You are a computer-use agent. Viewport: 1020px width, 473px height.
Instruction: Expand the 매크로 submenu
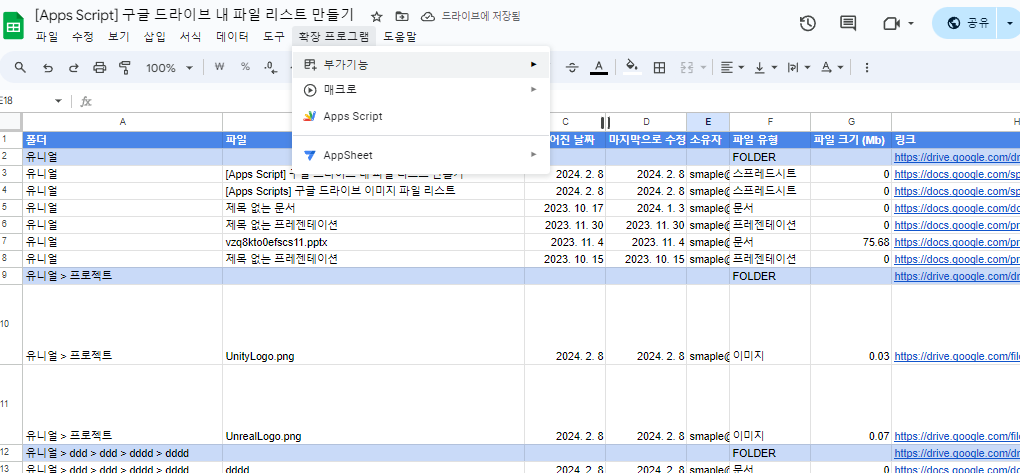[x=421, y=89]
